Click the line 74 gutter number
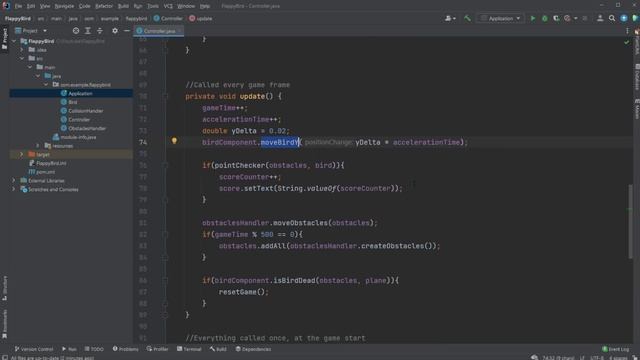 click(x=143, y=142)
